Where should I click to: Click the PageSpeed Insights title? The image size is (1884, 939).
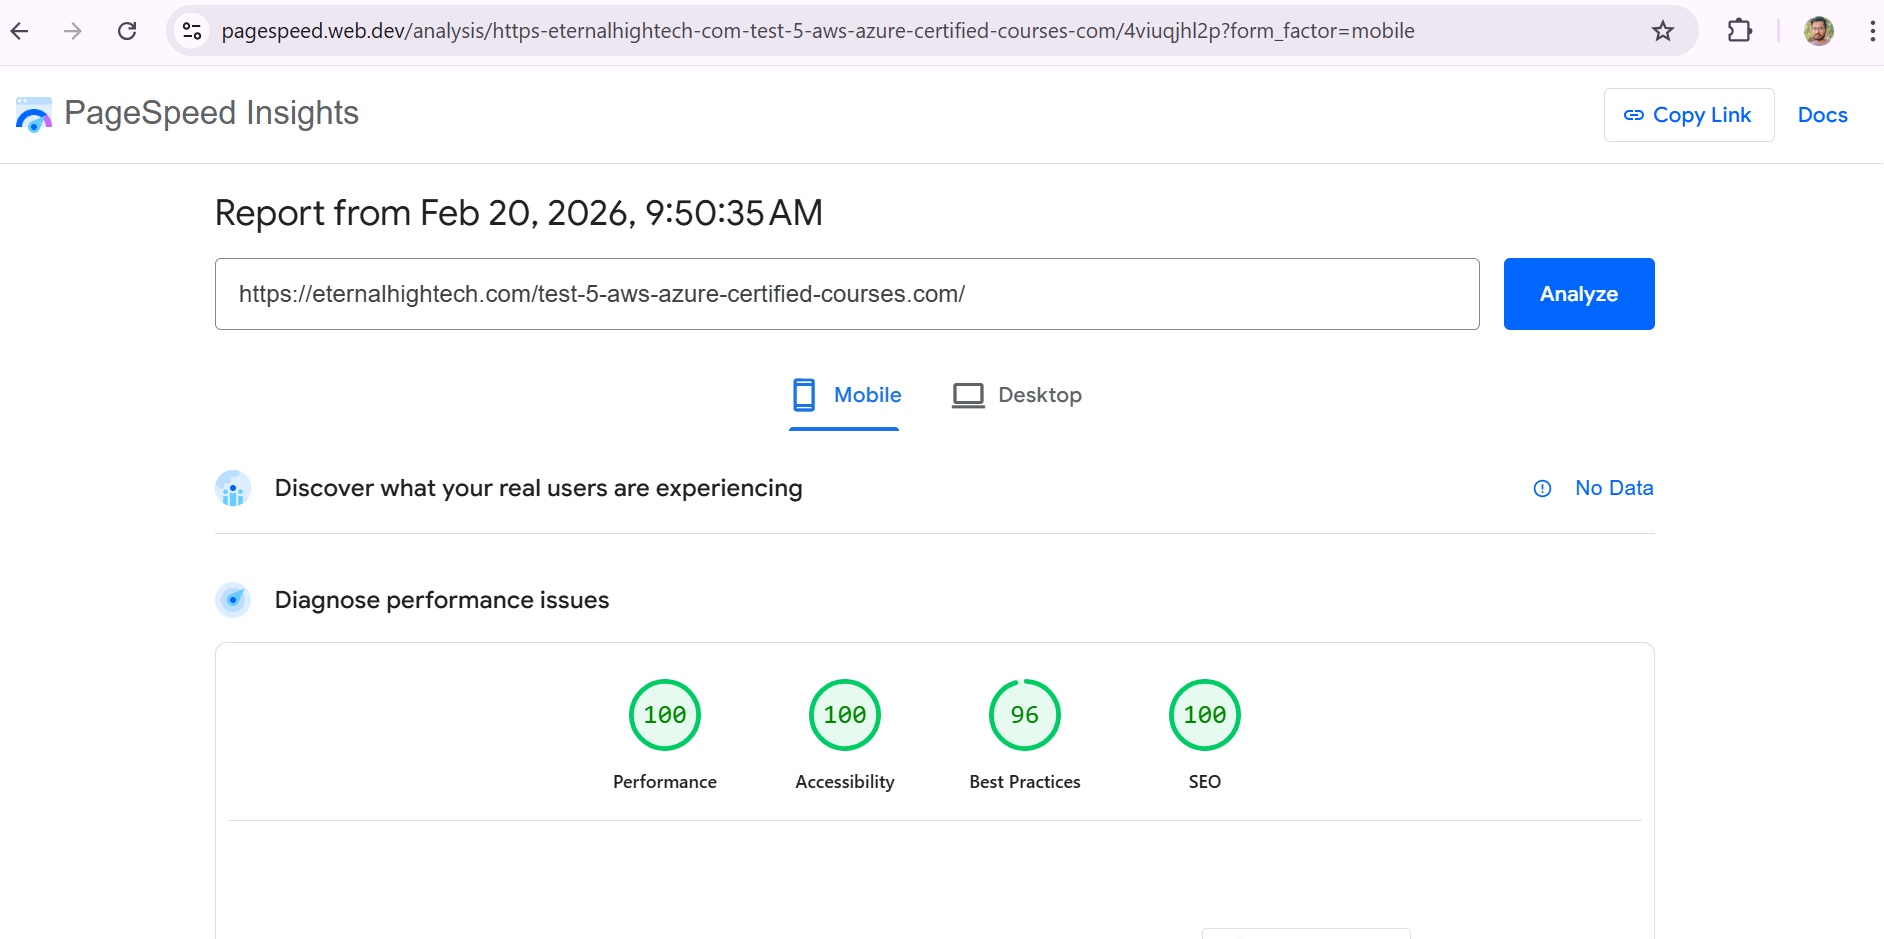pyautogui.click(x=212, y=113)
